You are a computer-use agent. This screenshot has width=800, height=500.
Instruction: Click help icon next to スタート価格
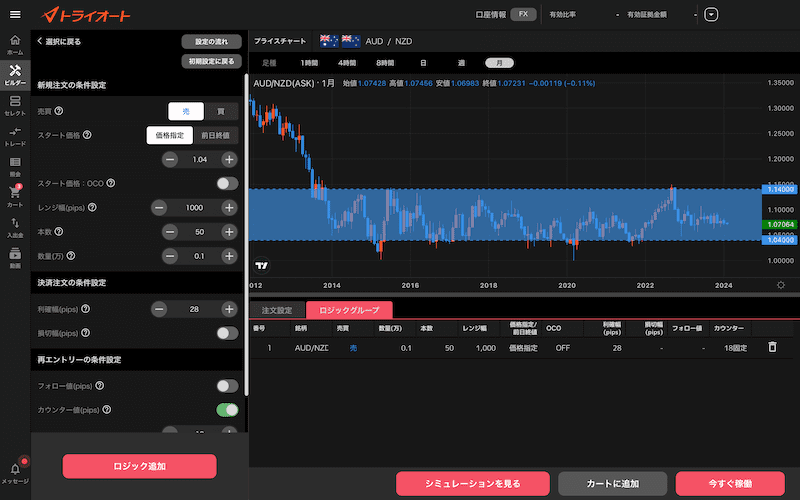[87, 135]
